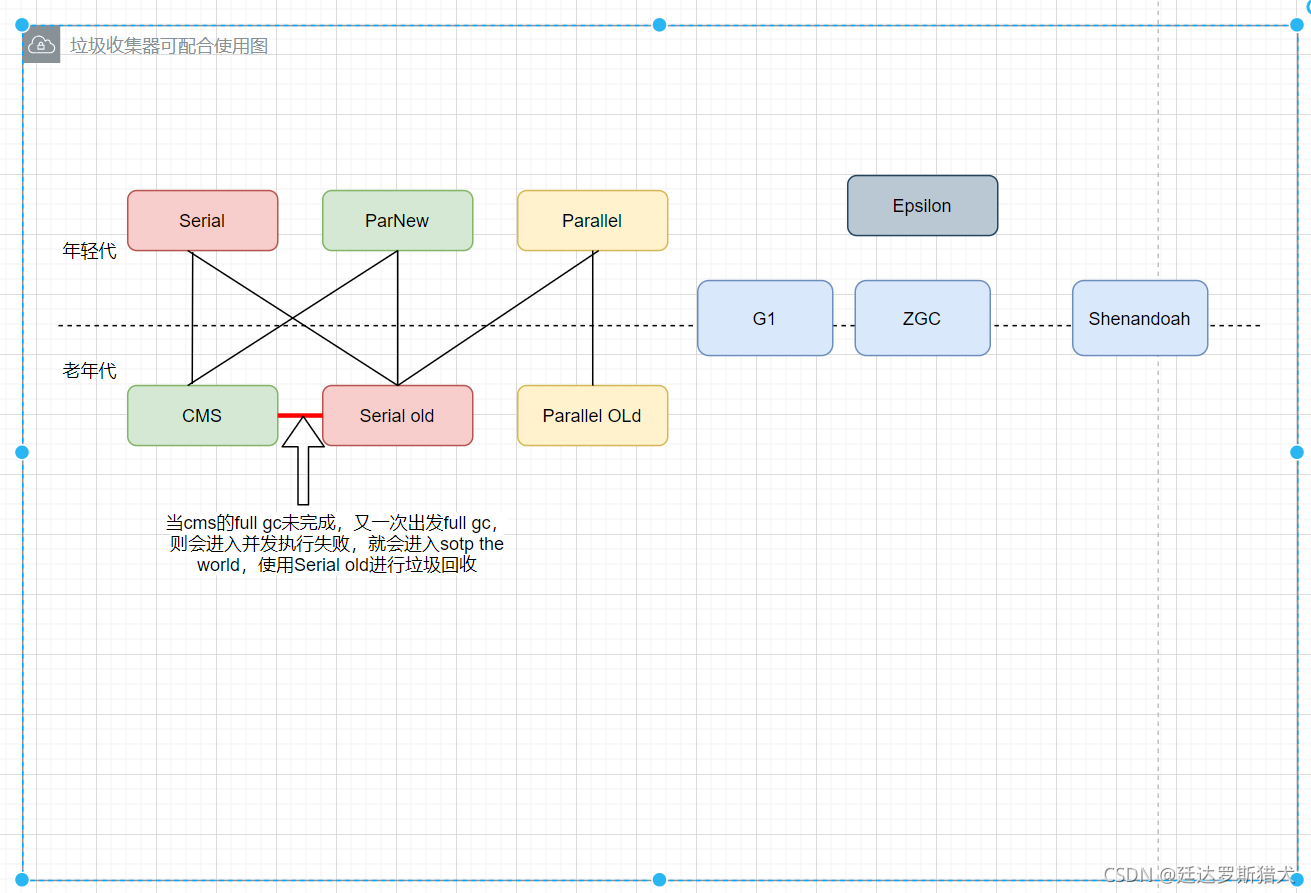Grab the left middle selection handle
The height and width of the screenshot is (893, 1311).
[22, 452]
